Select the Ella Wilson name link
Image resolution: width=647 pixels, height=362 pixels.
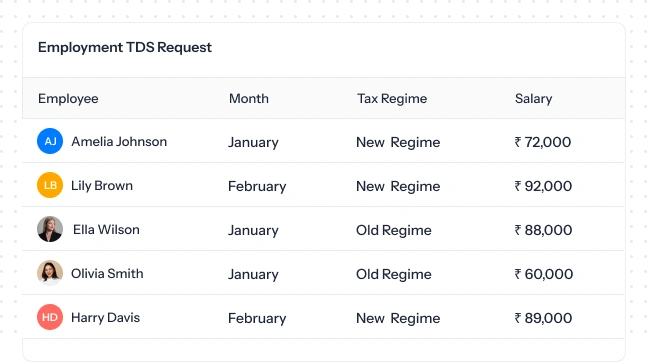pyautogui.click(x=106, y=230)
